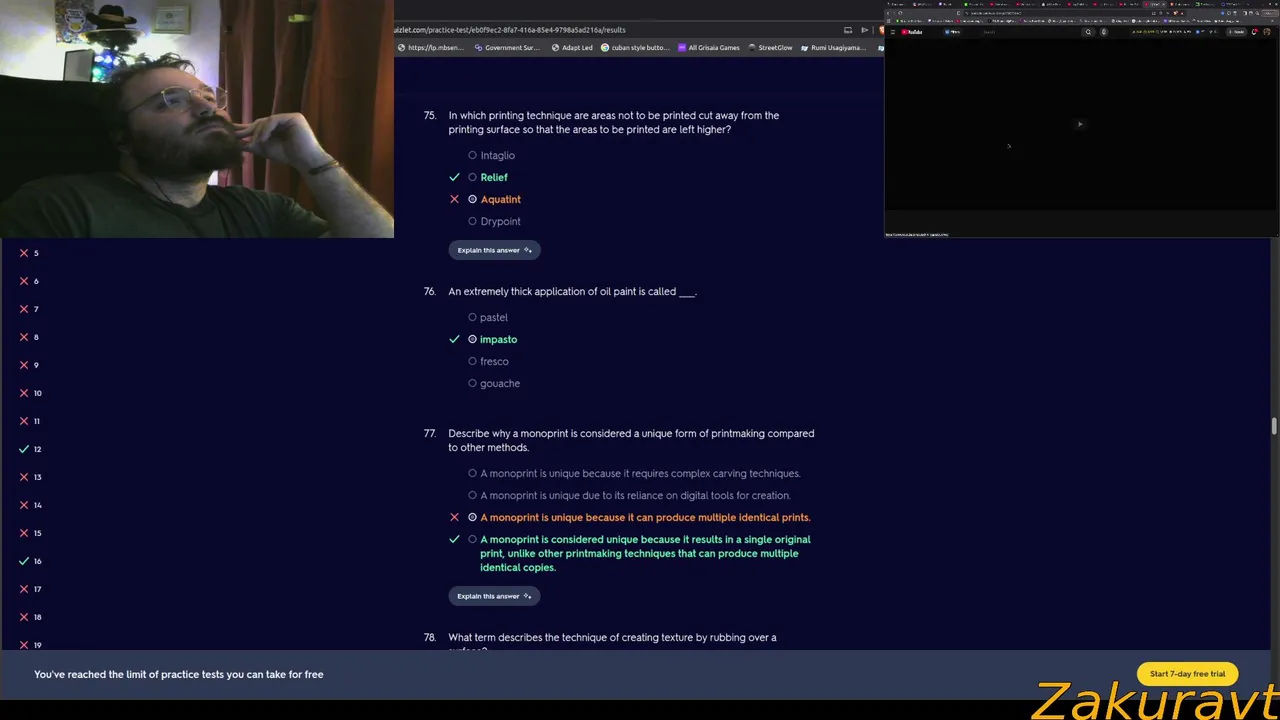Screen dimensions: 1280x720
Task: Jump to question 6 in sidebar
Action: 30,281
